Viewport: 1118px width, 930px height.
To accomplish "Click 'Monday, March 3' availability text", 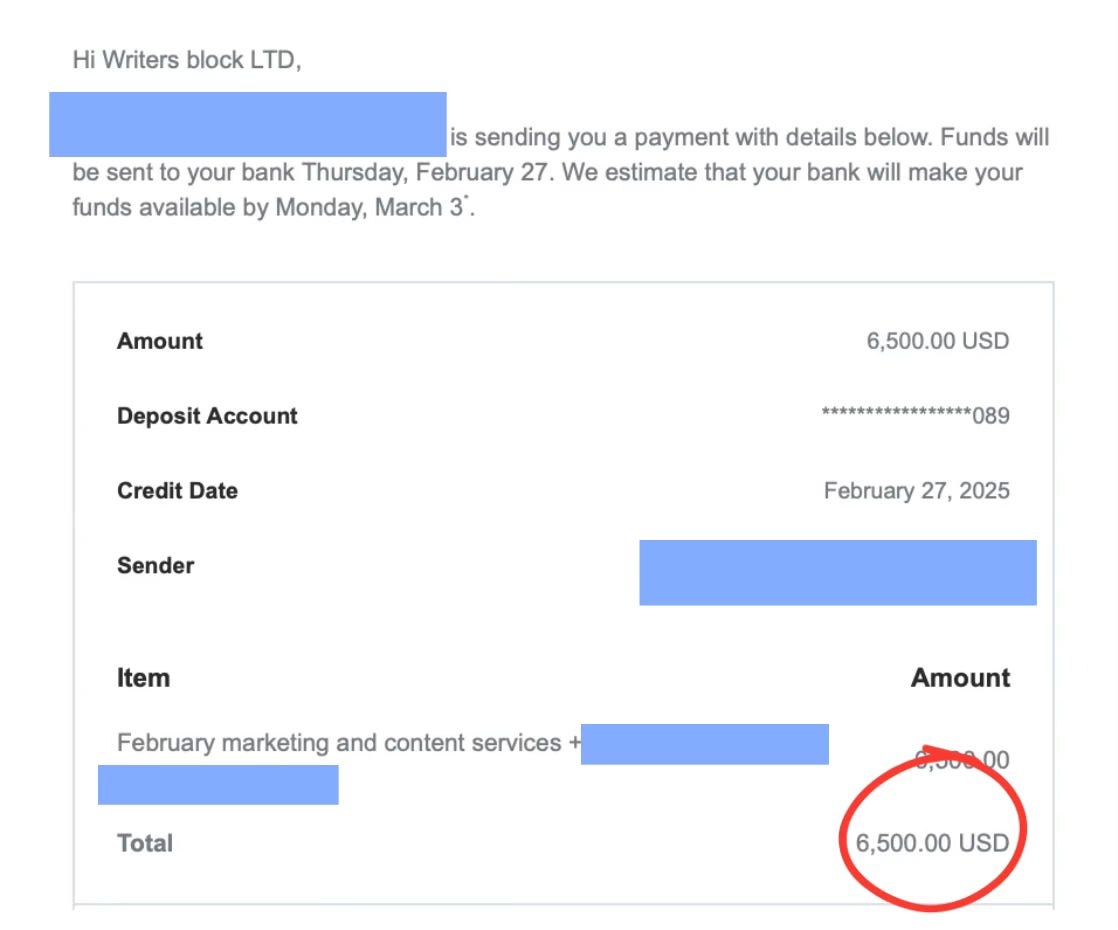I will [369, 208].
